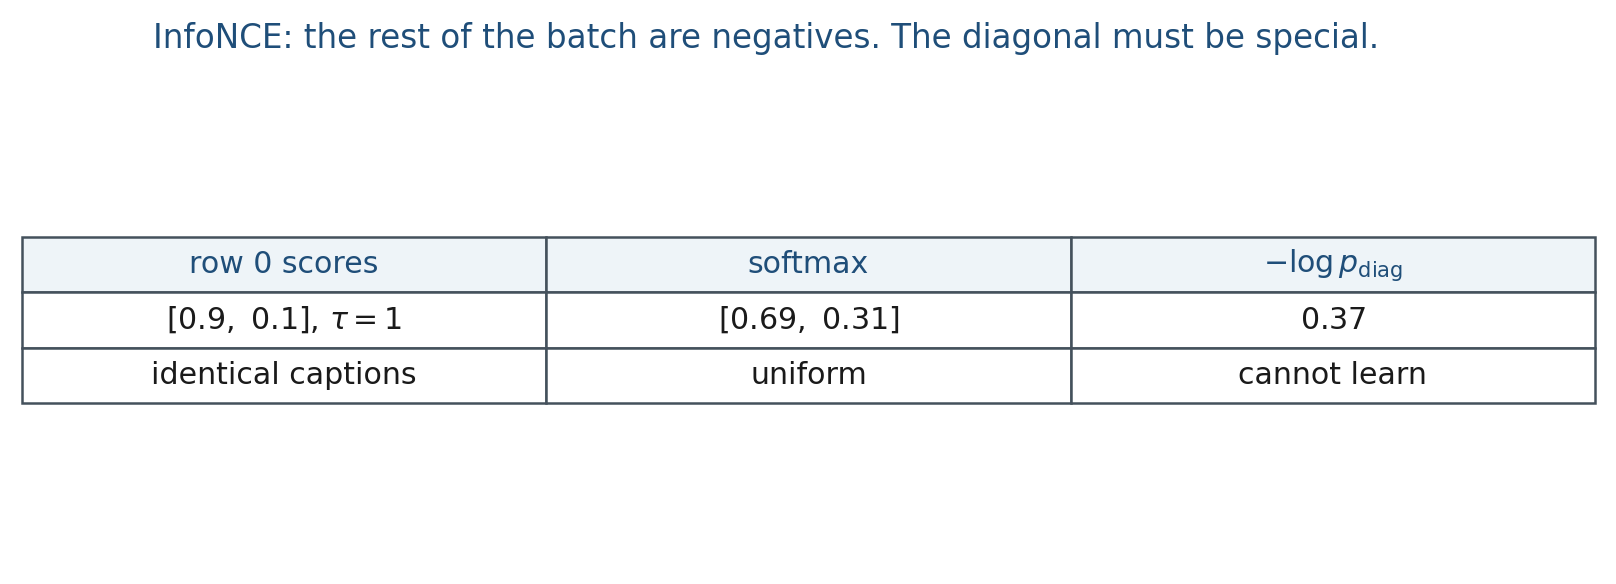Click the '−log p diag' column header
This screenshot has width=1616, height=584.
tap(1333, 264)
